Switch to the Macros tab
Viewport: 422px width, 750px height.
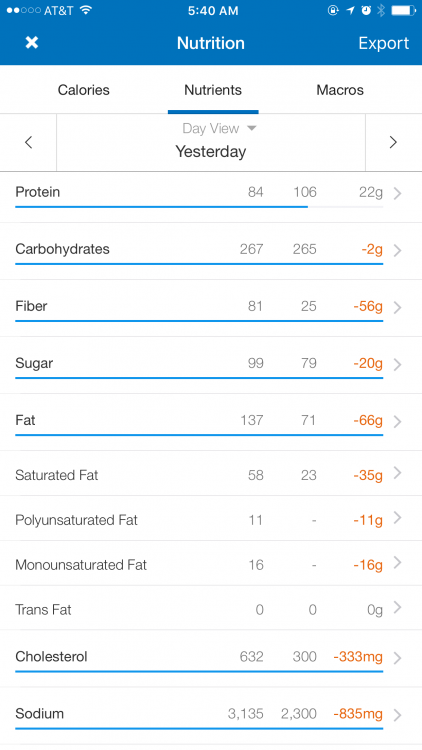pyautogui.click(x=340, y=90)
